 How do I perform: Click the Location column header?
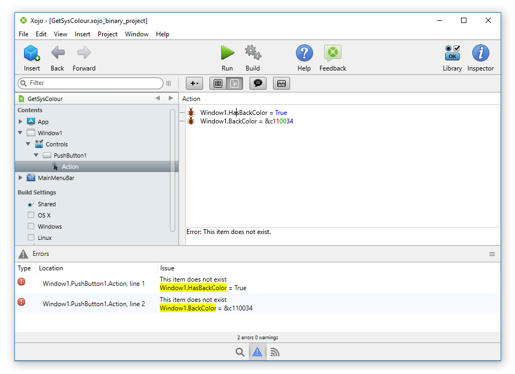[x=51, y=268]
